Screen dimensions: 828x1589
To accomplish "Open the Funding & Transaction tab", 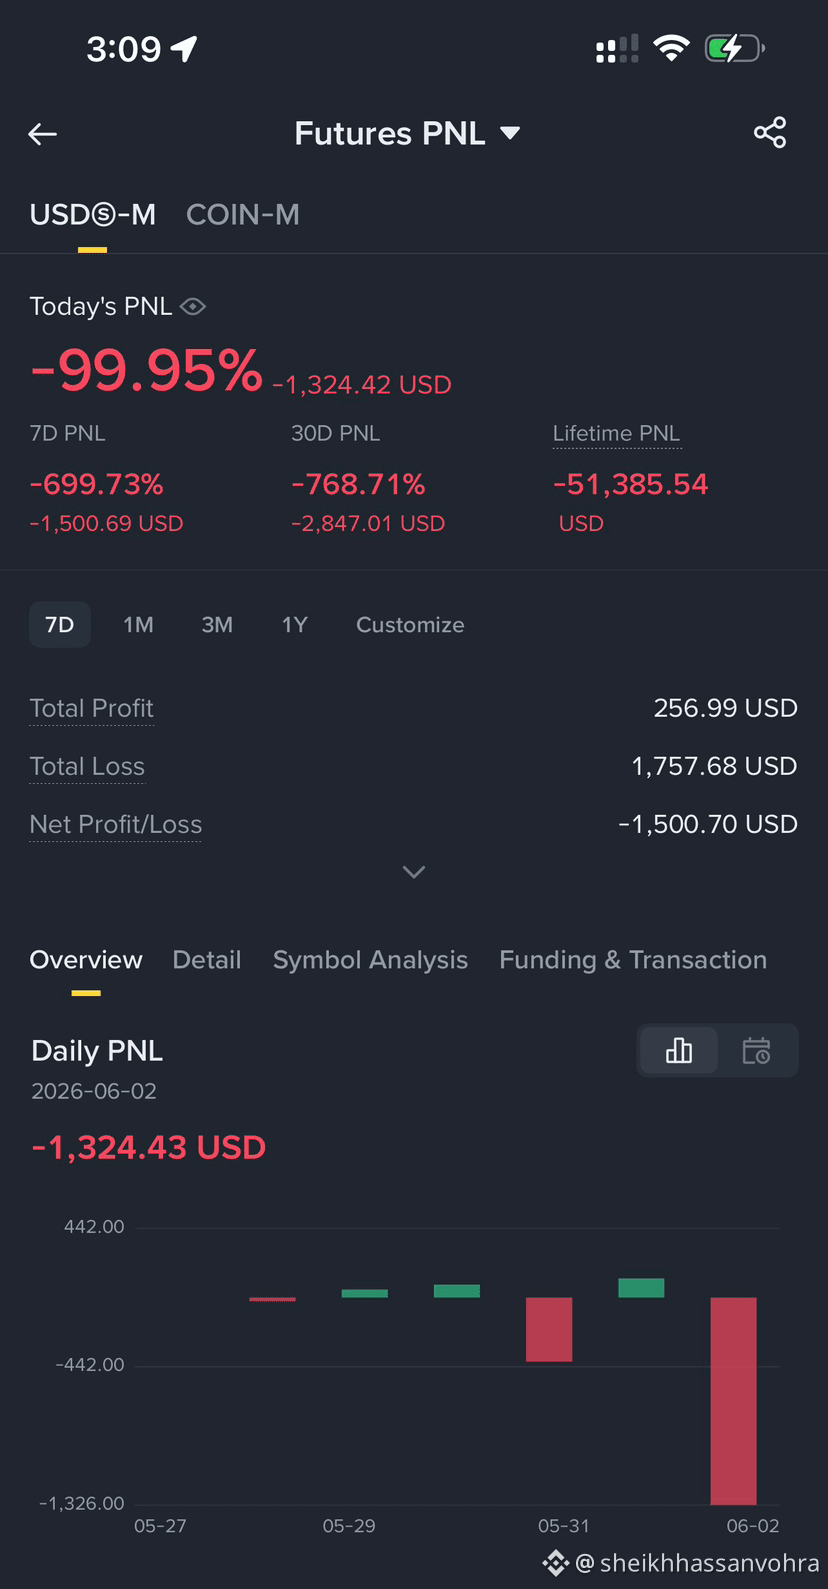I will (633, 960).
